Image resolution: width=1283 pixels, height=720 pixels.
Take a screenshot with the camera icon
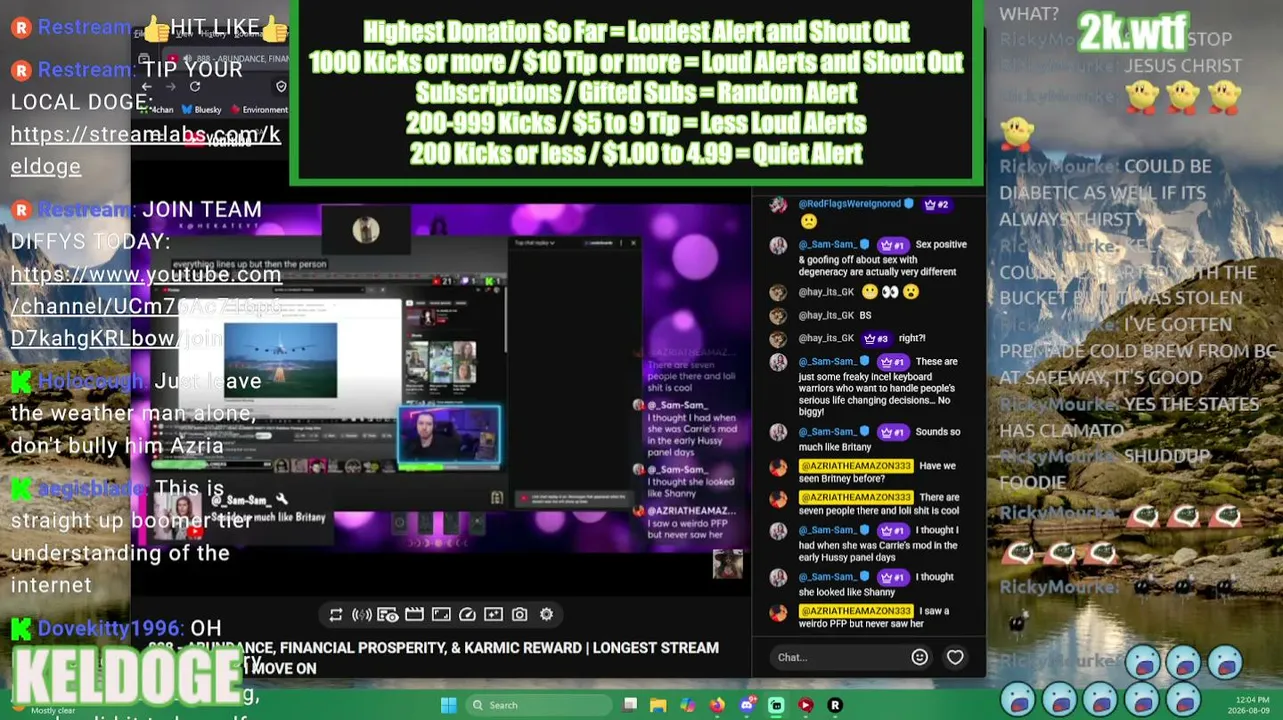(520, 615)
